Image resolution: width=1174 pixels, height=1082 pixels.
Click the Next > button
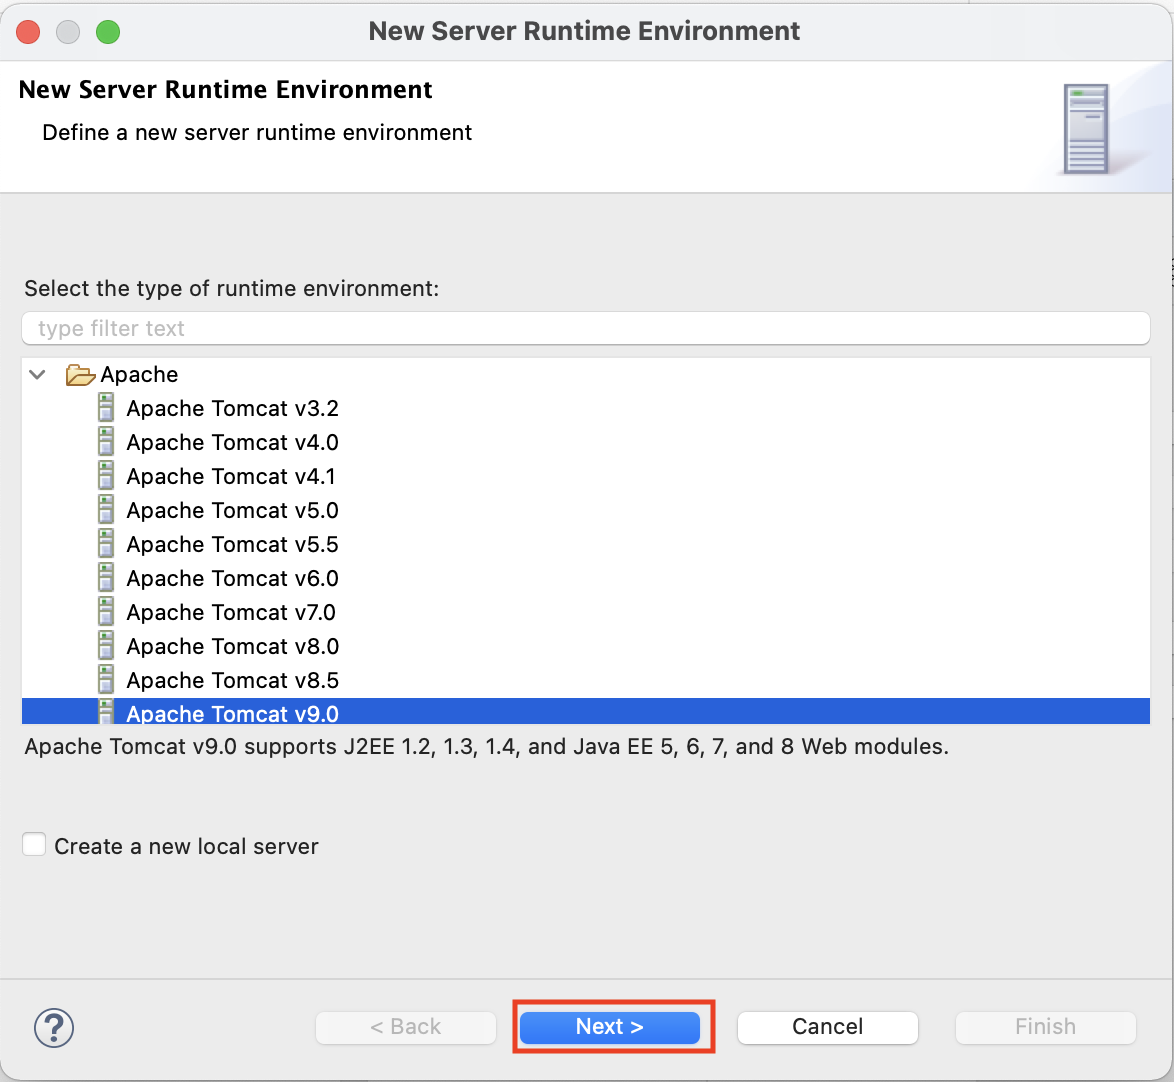(609, 1027)
